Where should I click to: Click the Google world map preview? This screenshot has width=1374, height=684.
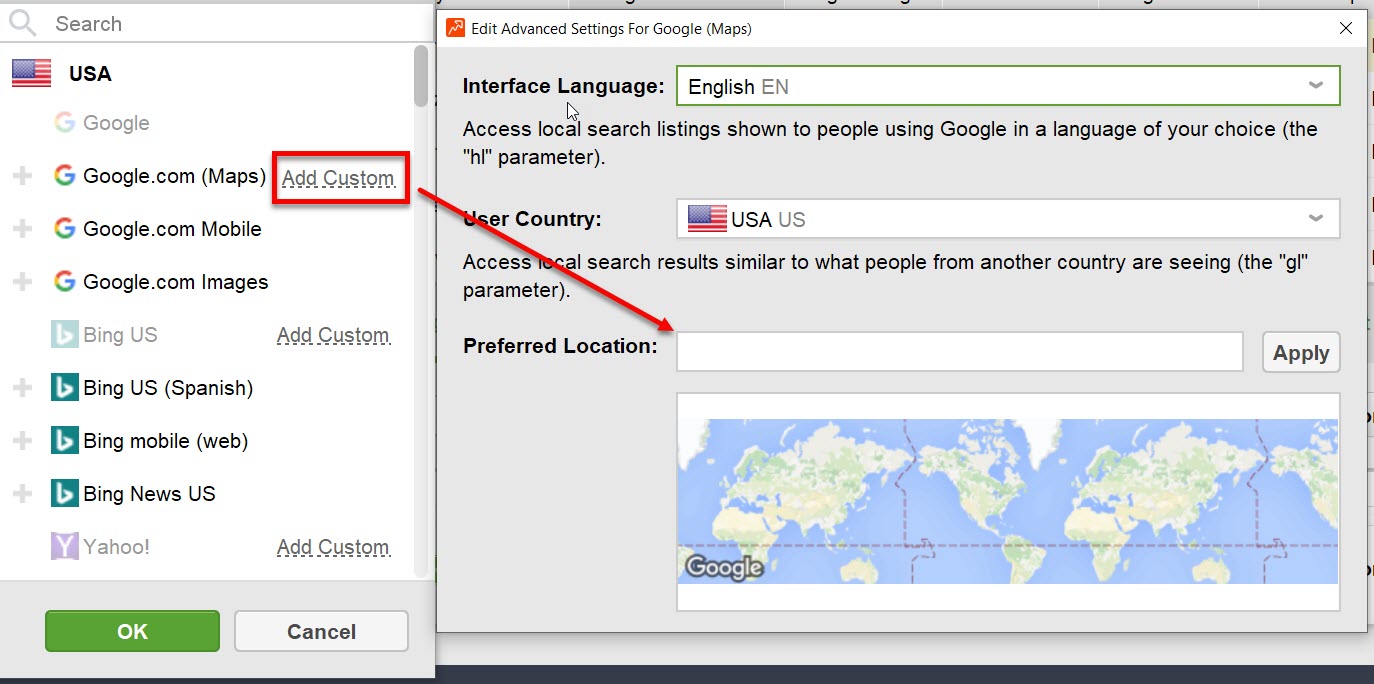click(x=1008, y=500)
